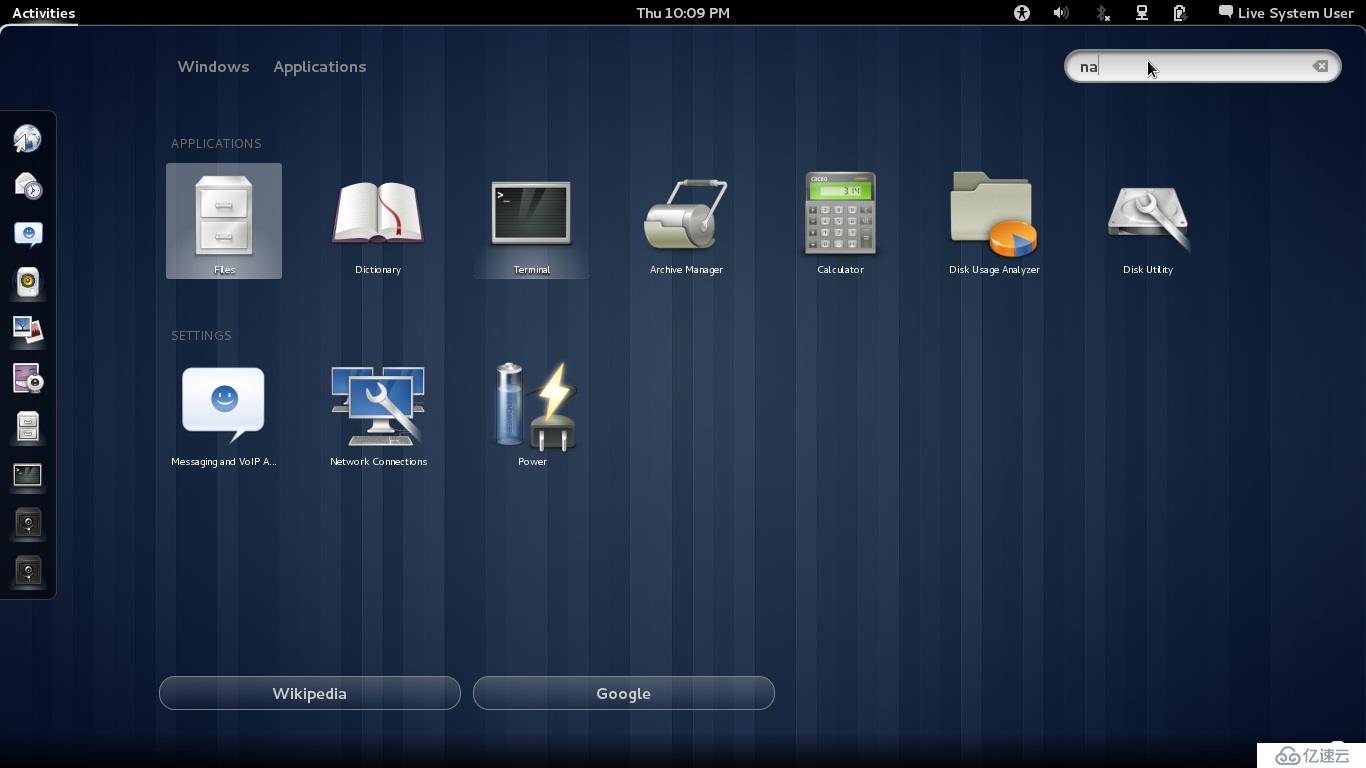Screen dimensions: 1366x768
Task: Open the volume indicator in top bar
Action: 1061,13
